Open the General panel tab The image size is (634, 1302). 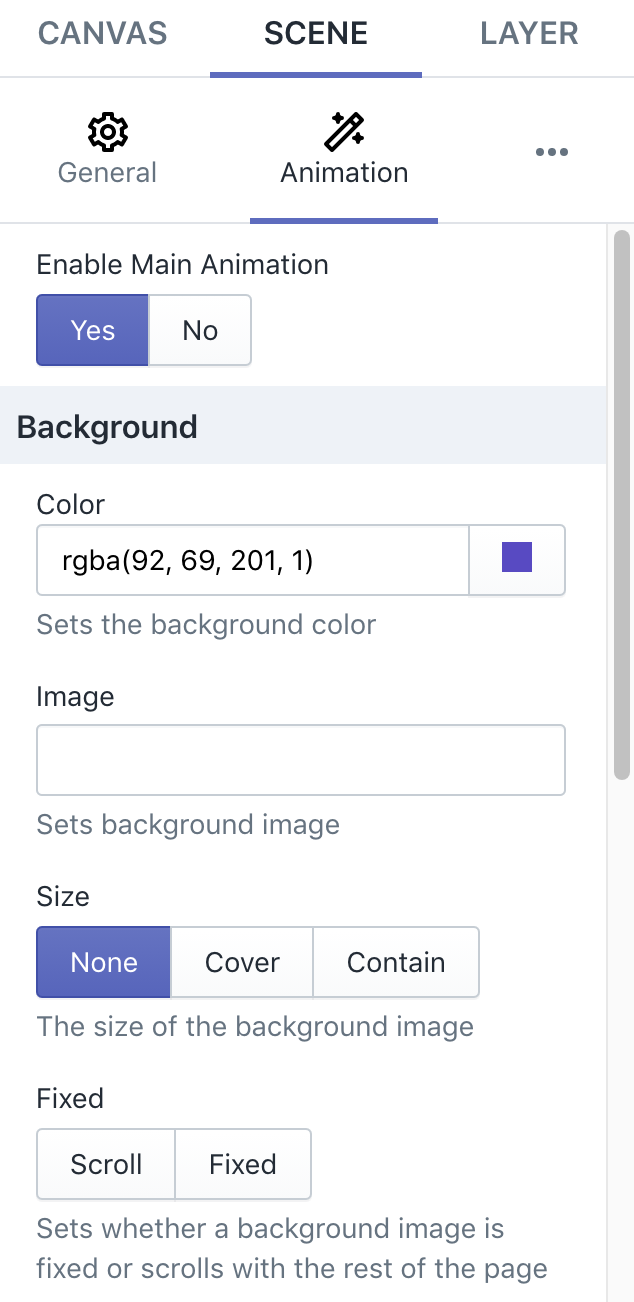pos(107,172)
